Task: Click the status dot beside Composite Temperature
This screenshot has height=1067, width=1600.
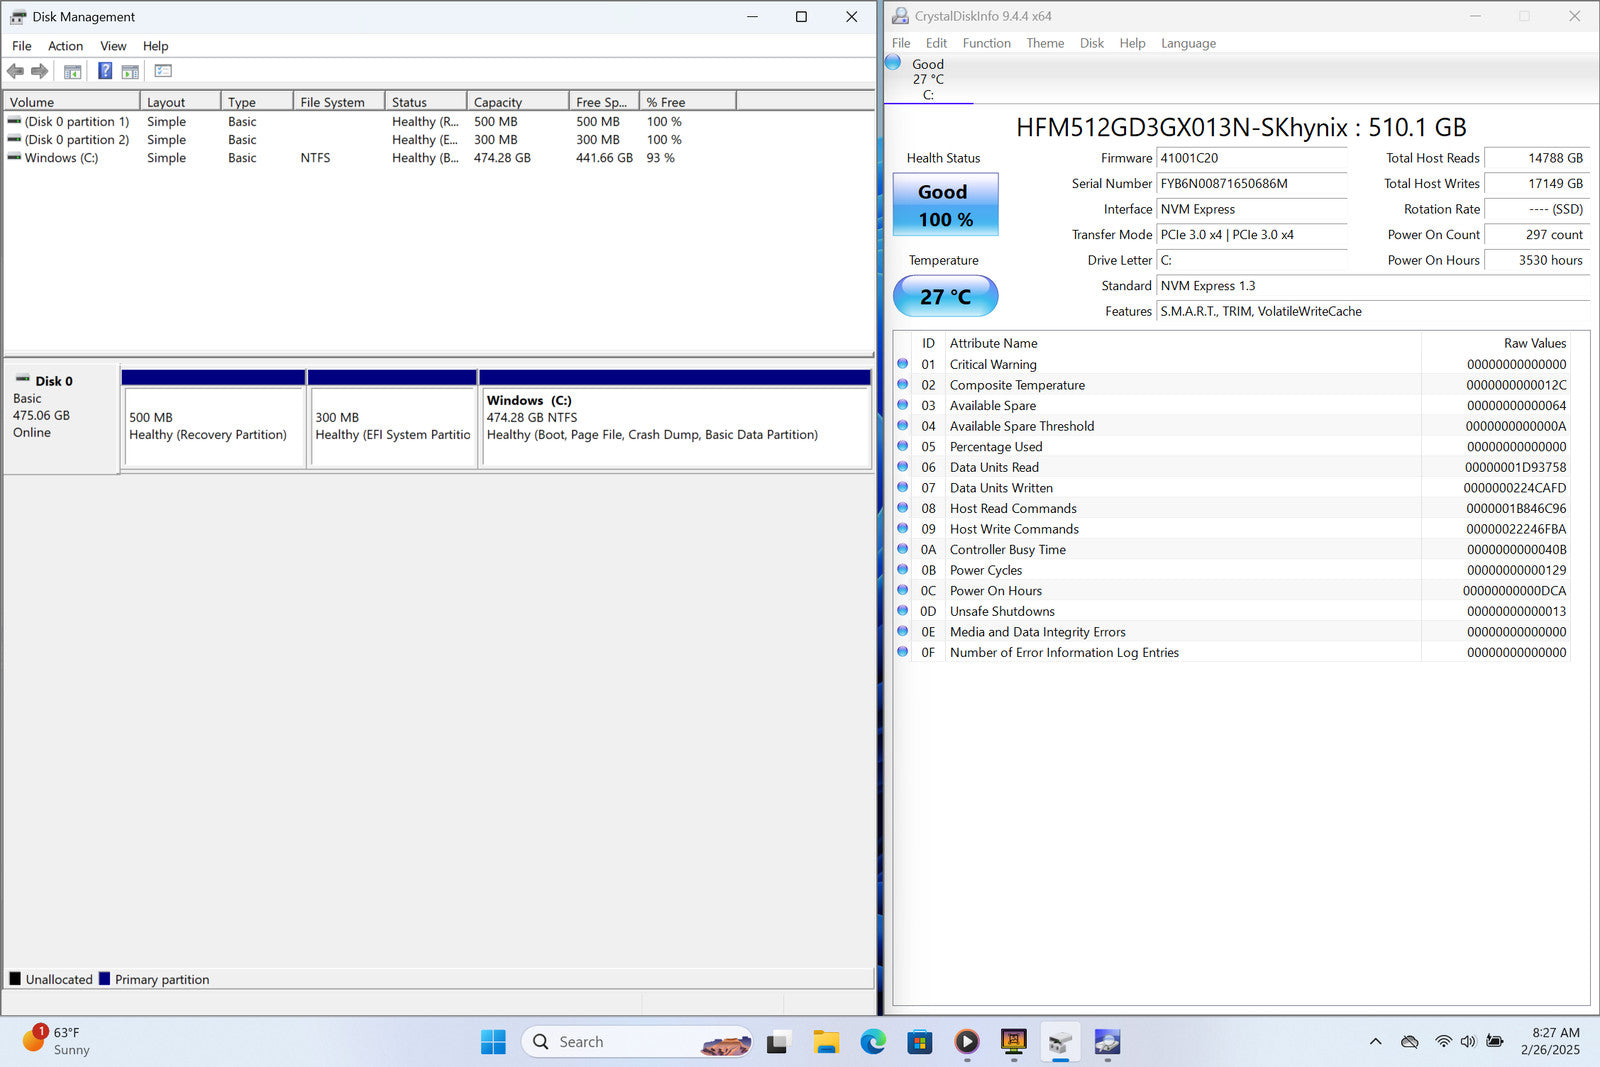Action: click(902, 384)
